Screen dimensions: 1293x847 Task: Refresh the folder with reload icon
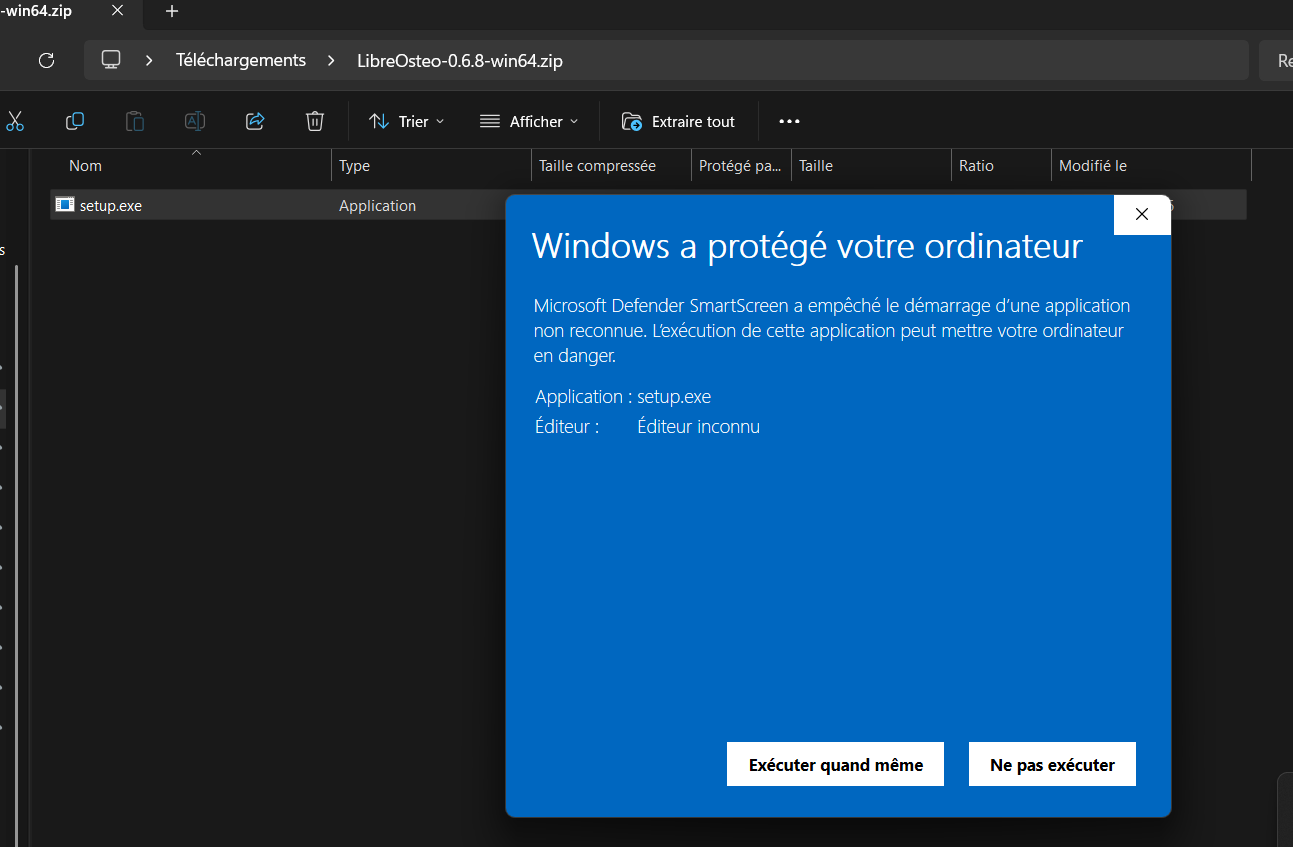[x=46, y=60]
